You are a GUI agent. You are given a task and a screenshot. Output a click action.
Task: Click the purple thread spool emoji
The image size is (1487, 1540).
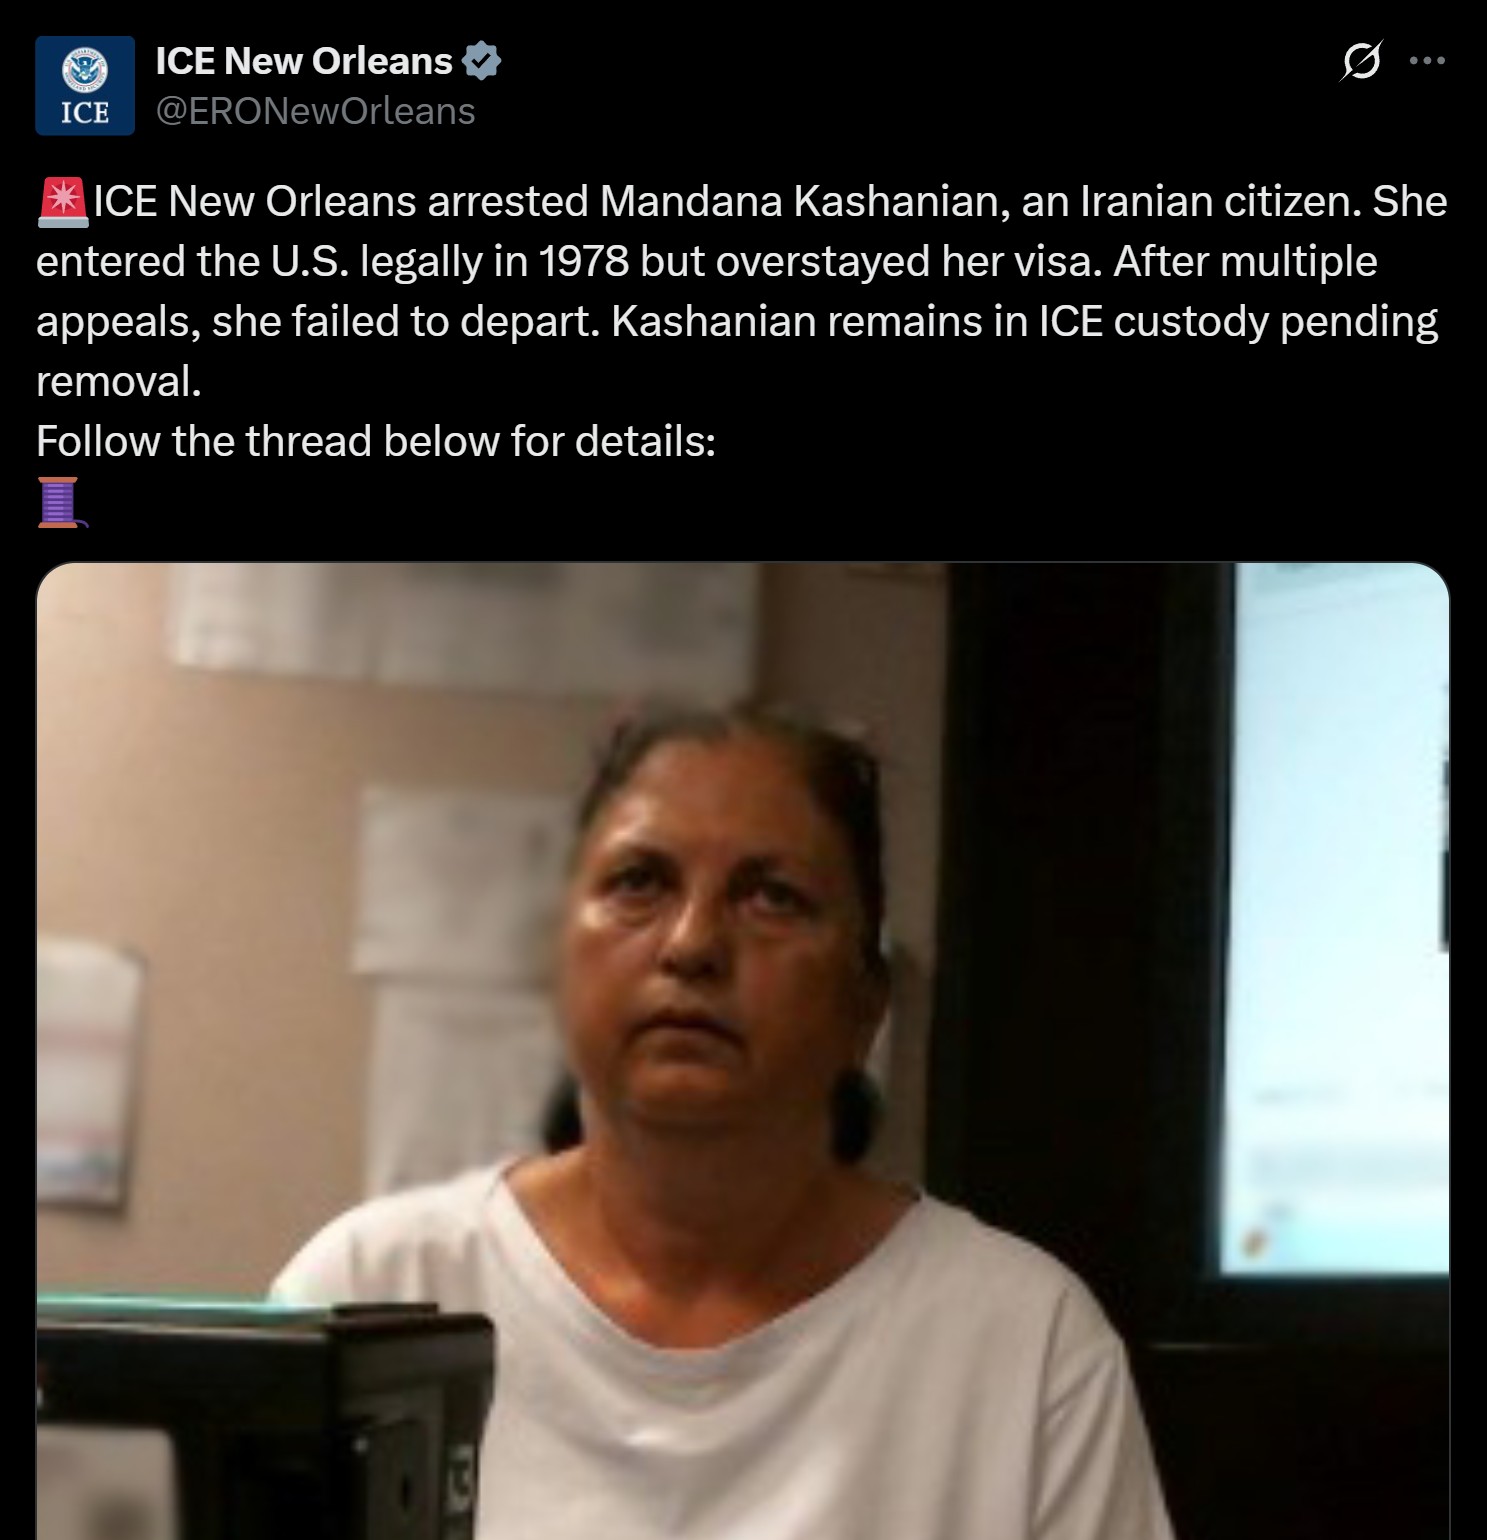click(x=62, y=502)
